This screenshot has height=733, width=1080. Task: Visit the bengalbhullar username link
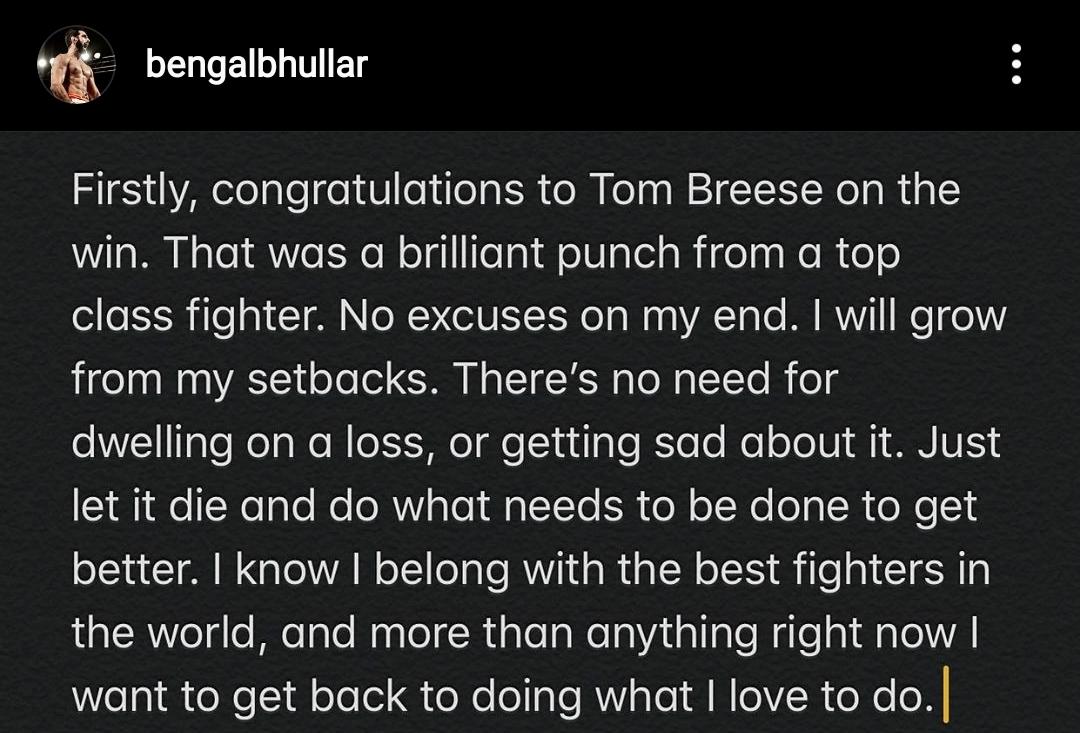256,65
